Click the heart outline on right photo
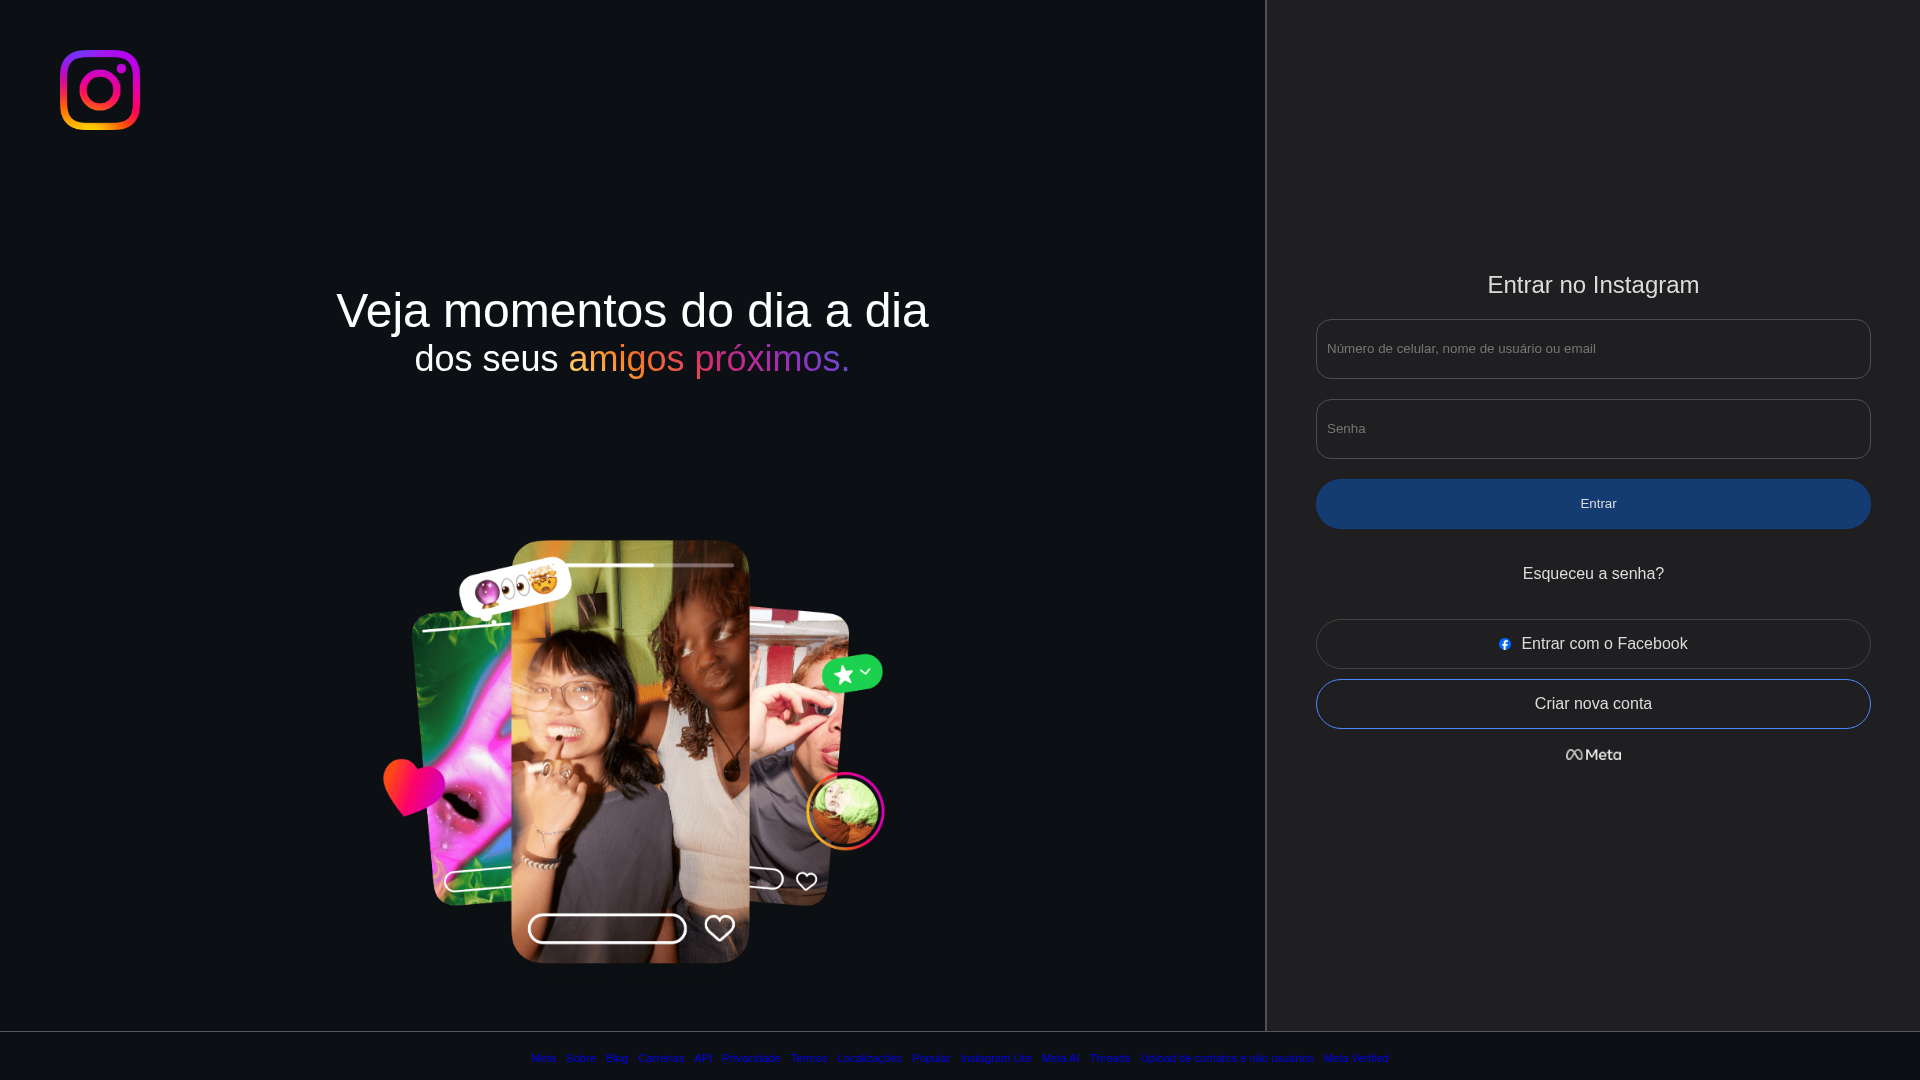 [x=806, y=881]
